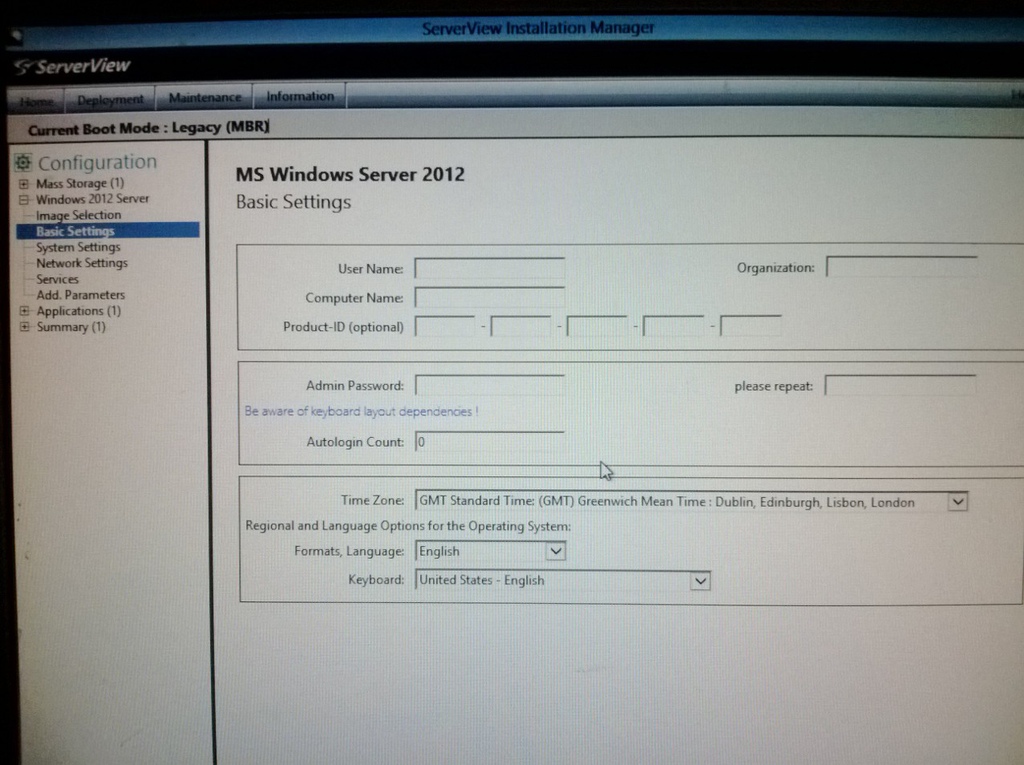Expand the Summary (1) node
The height and width of the screenshot is (765, 1024).
pyautogui.click(x=24, y=327)
